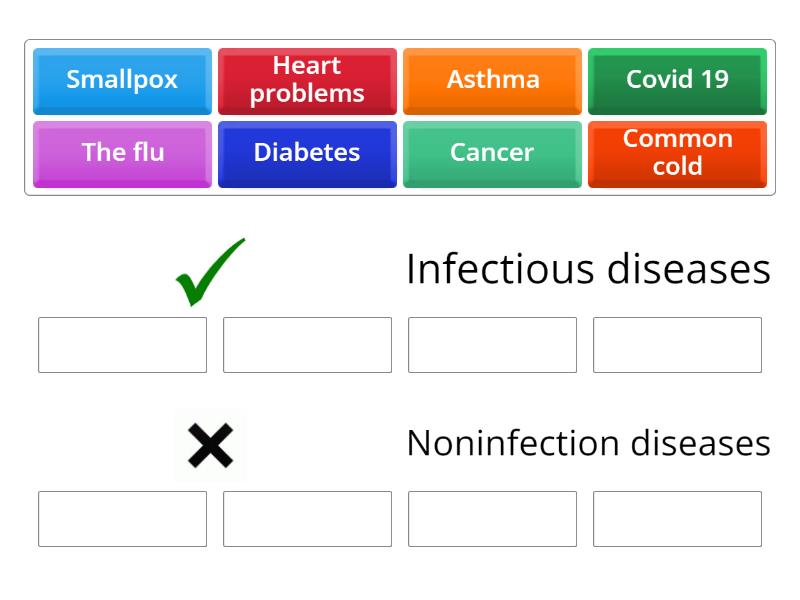Click the third empty slot under Noninfection diseases
Screen dimensions: 800x600
(x=492, y=519)
